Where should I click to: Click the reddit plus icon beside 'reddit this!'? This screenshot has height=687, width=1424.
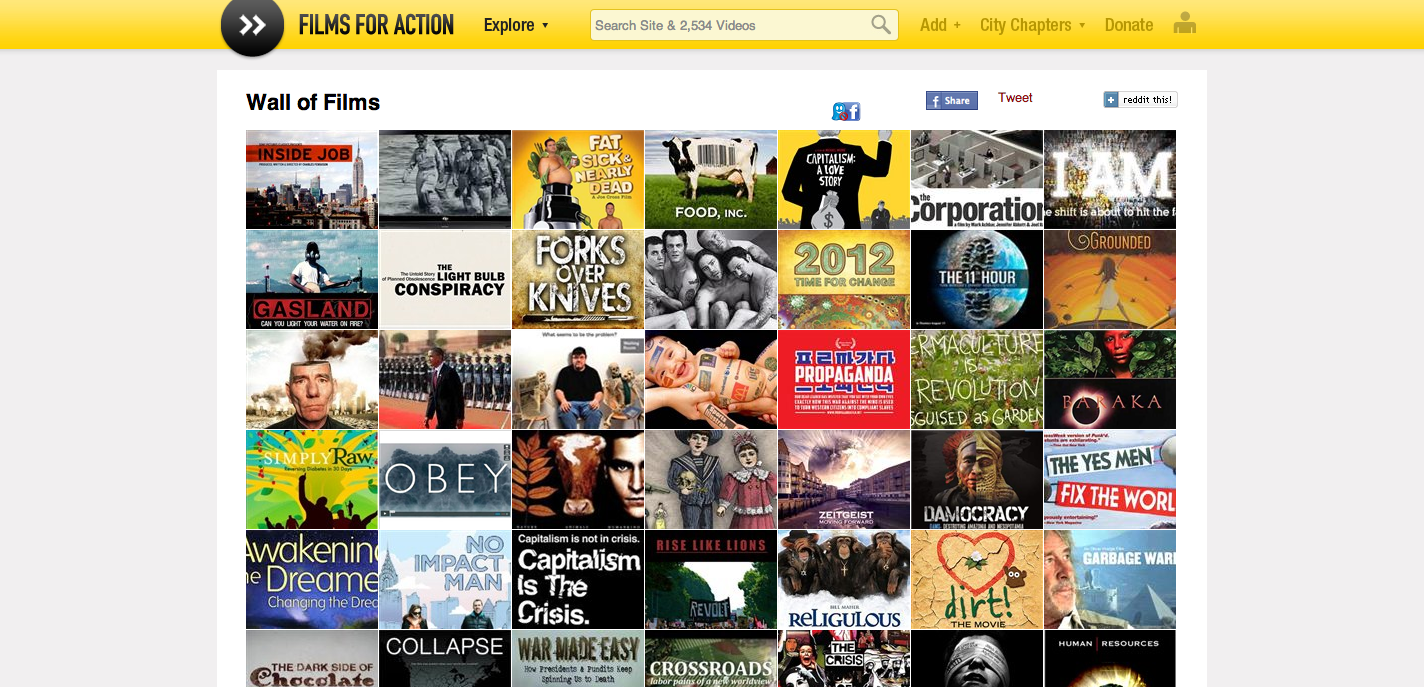pos(1110,99)
